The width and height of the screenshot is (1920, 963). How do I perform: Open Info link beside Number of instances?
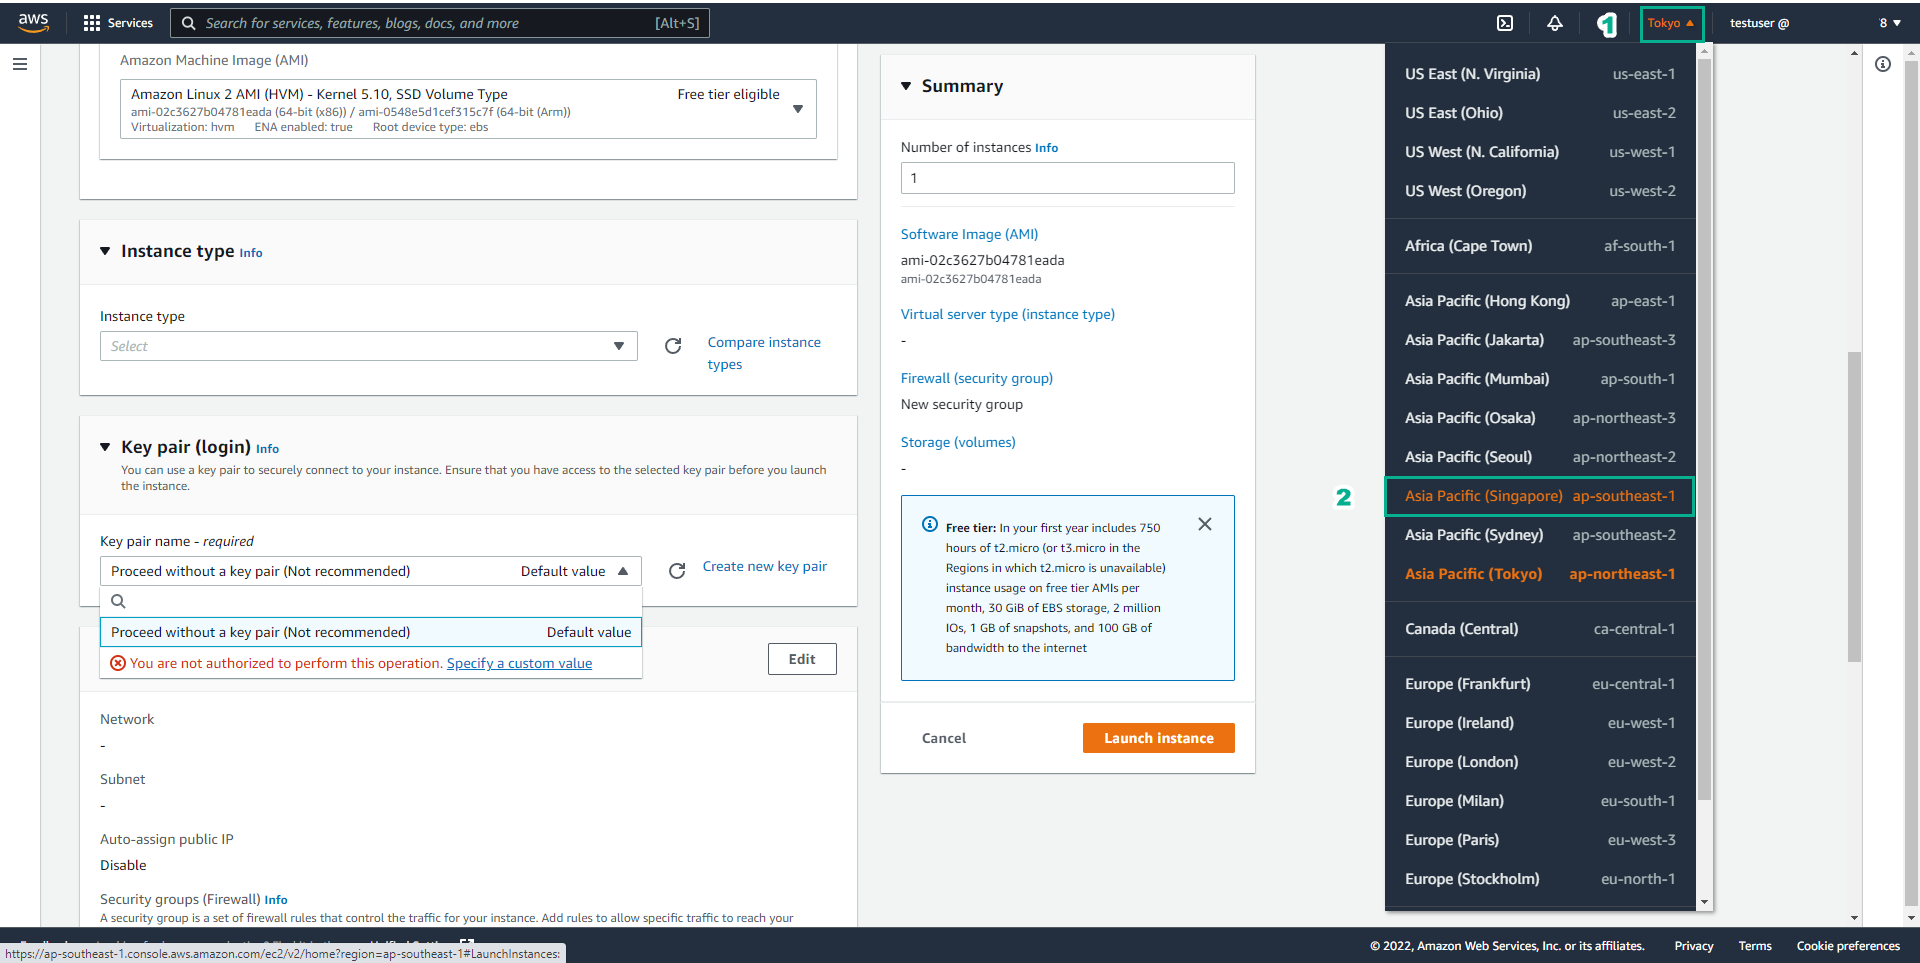coord(1046,148)
